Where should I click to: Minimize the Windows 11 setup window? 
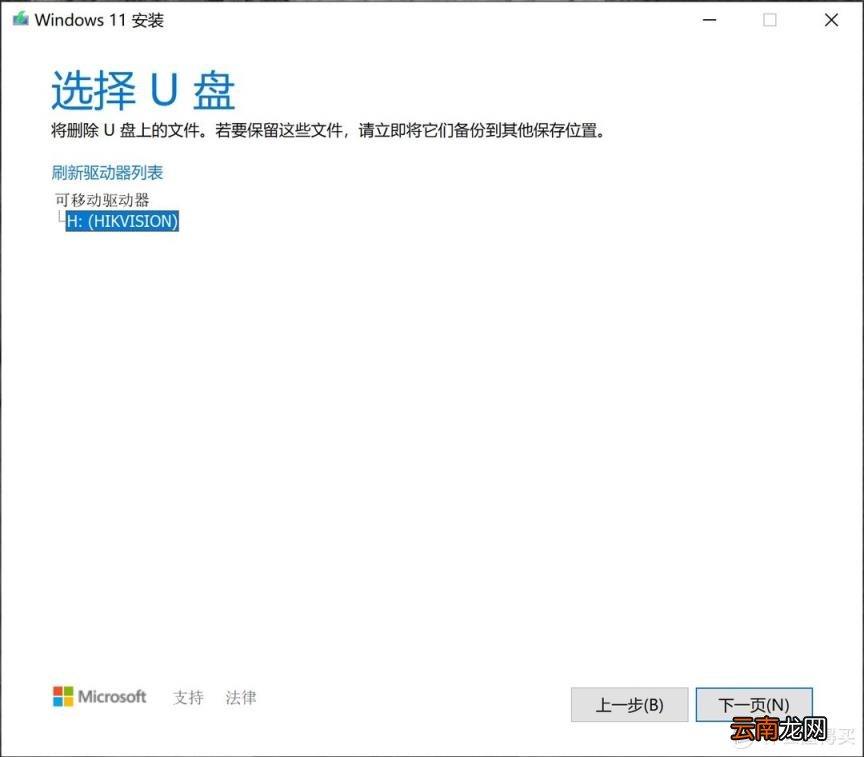point(710,20)
